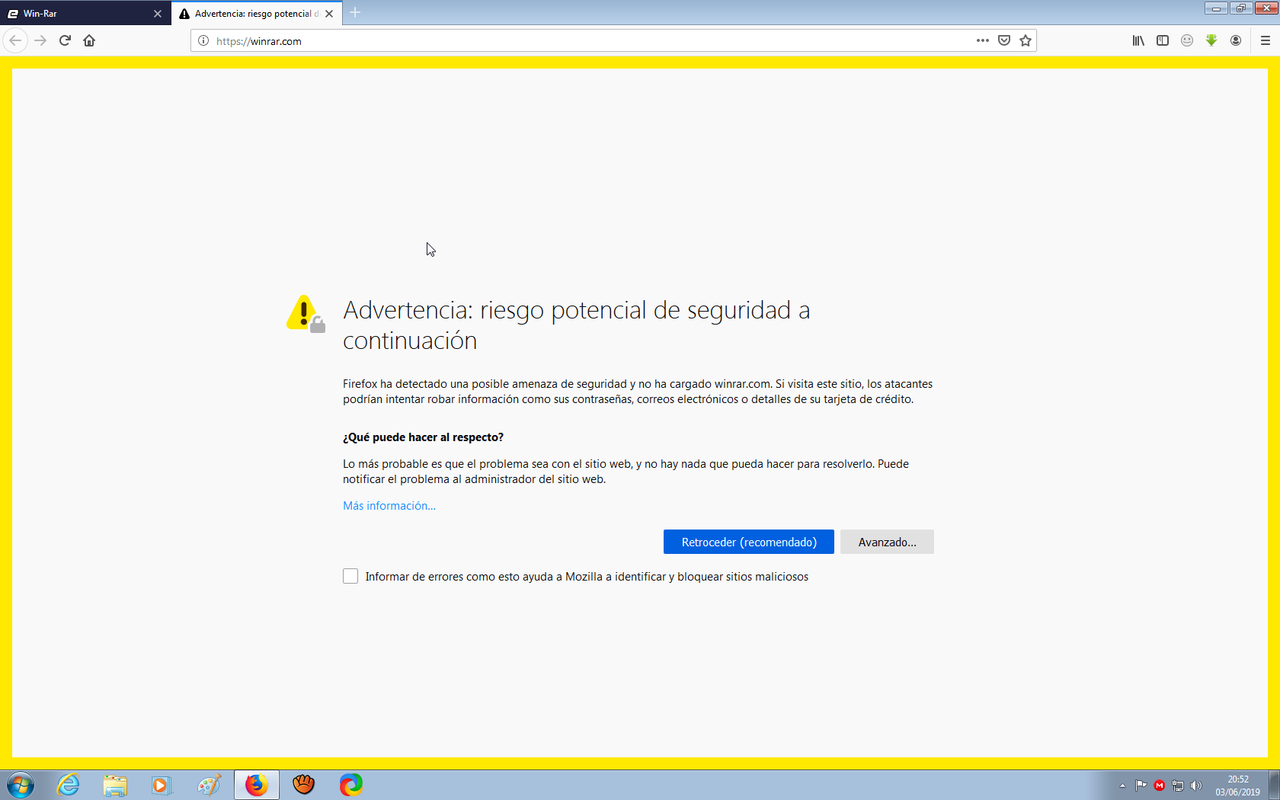The width and height of the screenshot is (1280, 800).
Task: Check the Informar de errores checkbox
Action: [x=350, y=576]
